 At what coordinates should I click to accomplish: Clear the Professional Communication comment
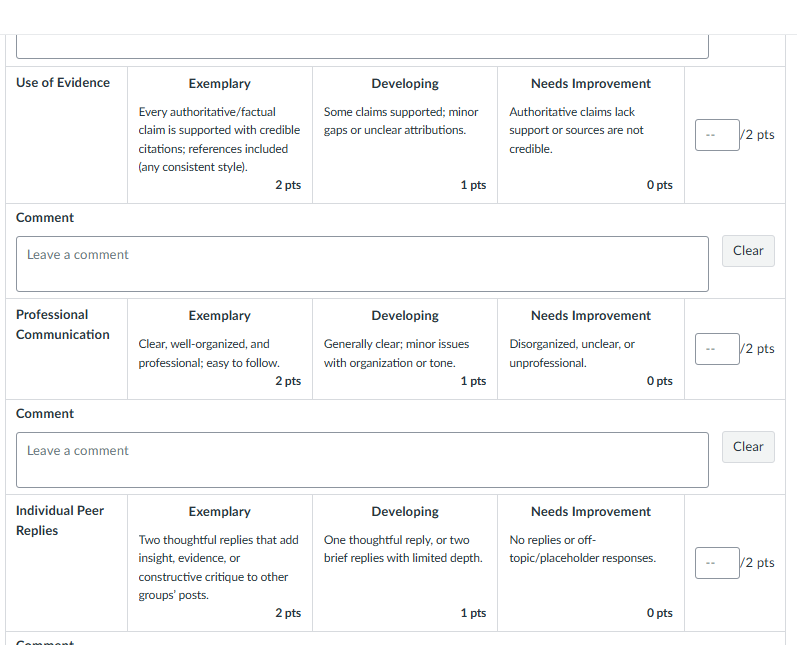click(748, 447)
